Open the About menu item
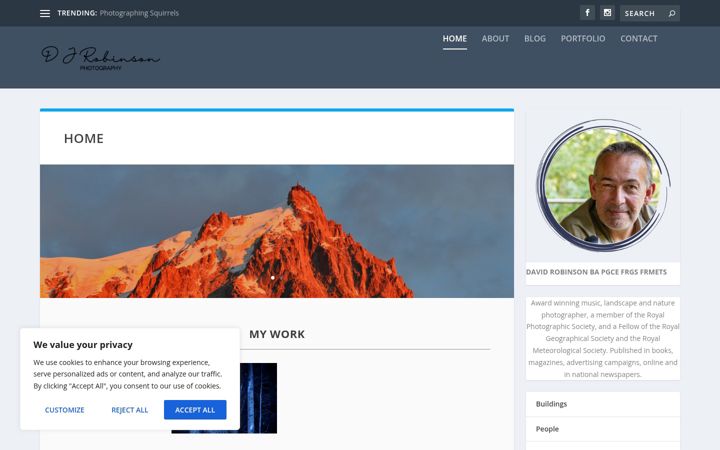The height and width of the screenshot is (450, 720). (x=495, y=39)
